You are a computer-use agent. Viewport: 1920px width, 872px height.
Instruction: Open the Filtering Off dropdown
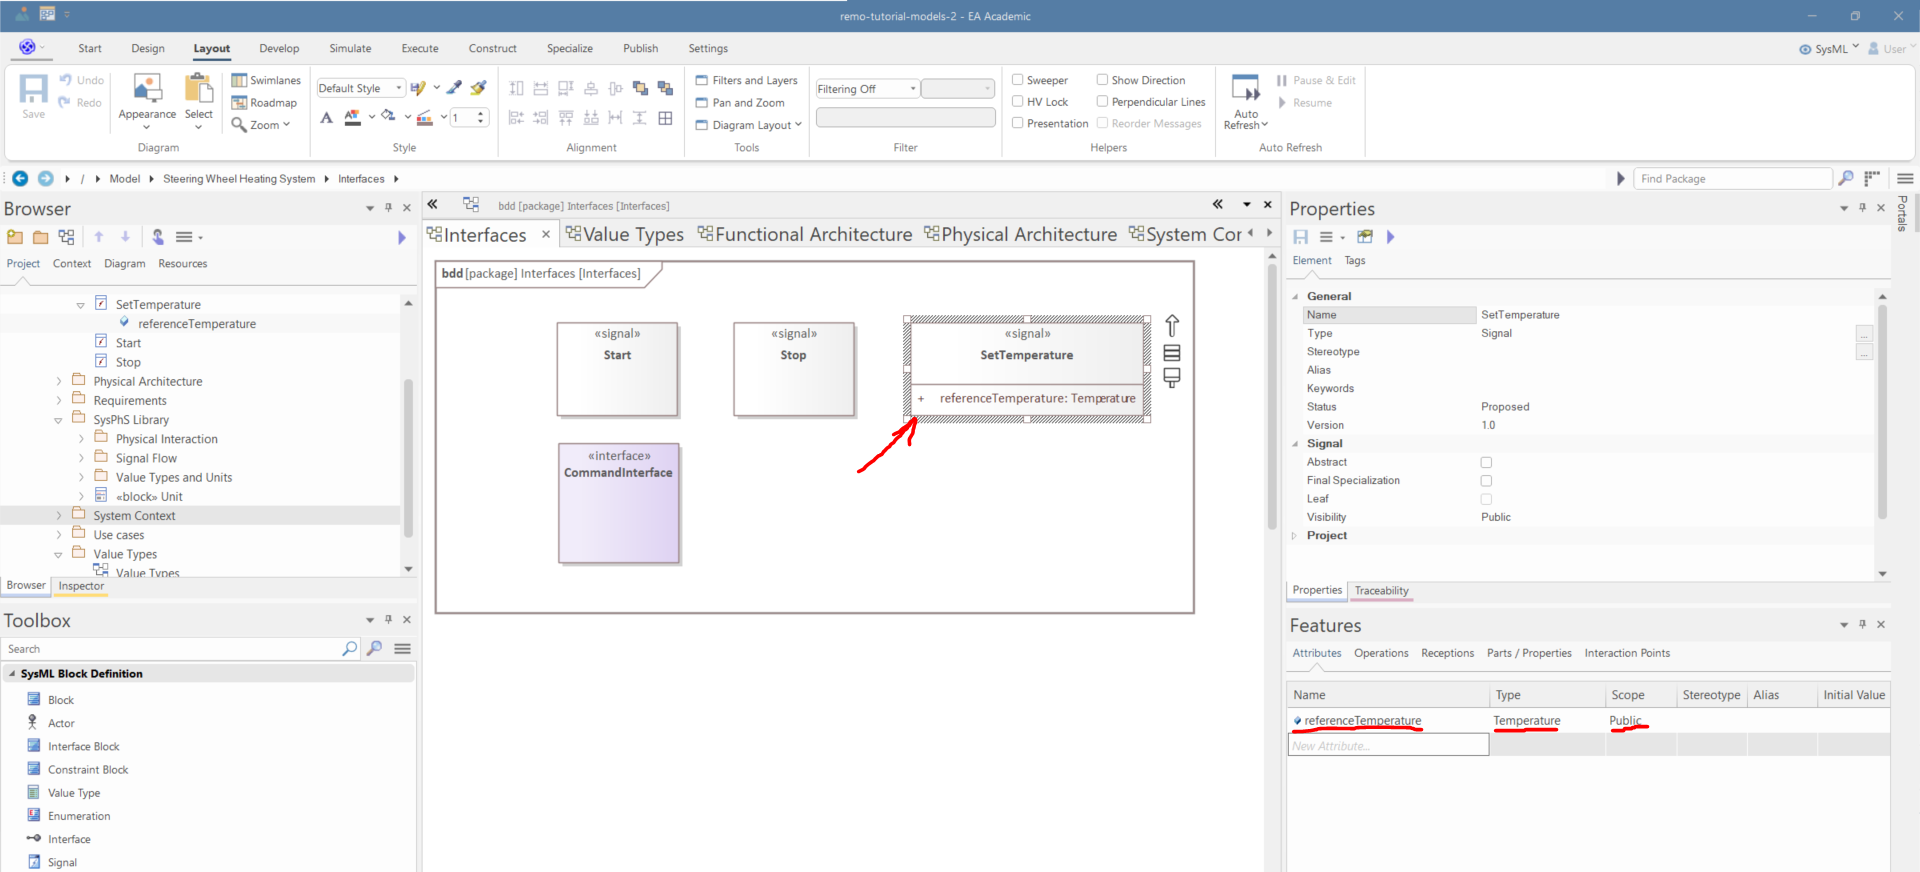click(x=866, y=89)
